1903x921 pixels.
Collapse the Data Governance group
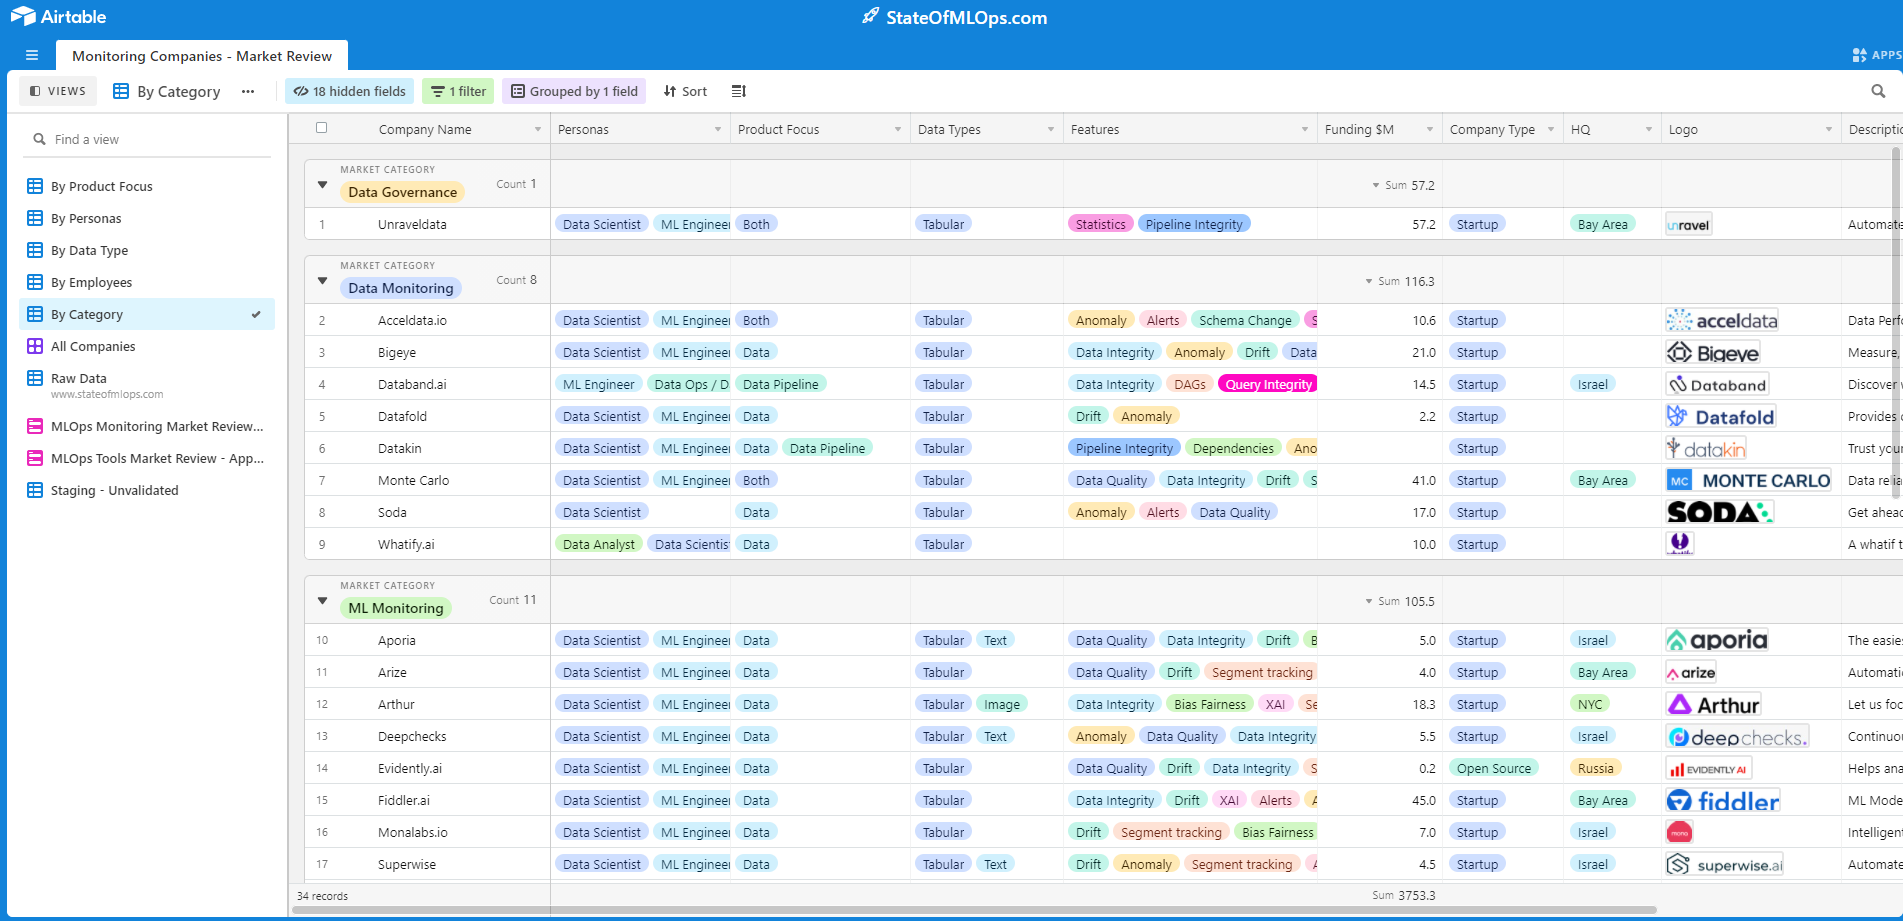pyautogui.click(x=322, y=184)
